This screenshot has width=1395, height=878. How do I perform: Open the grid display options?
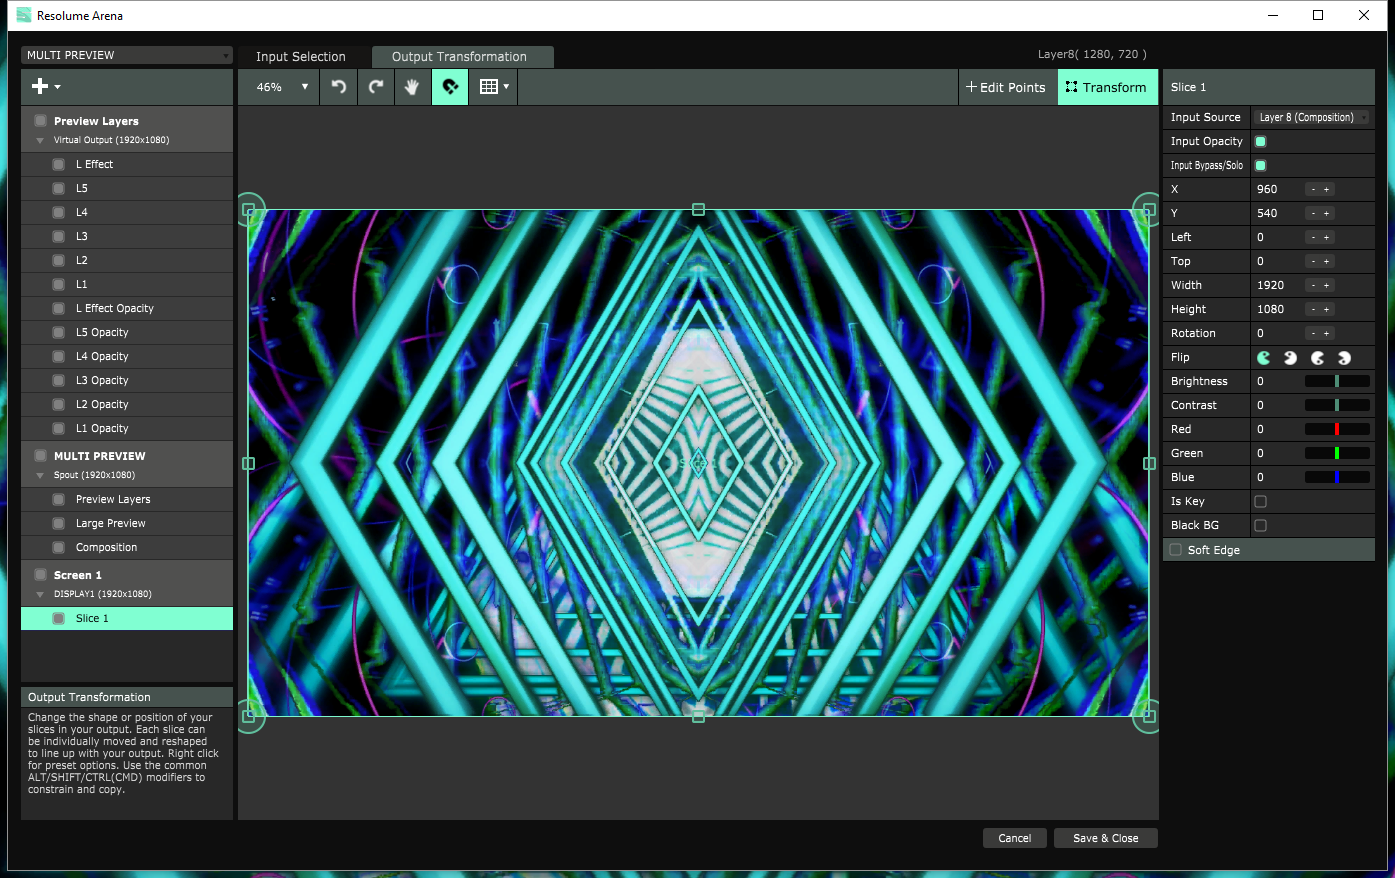[x=494, y=87]
